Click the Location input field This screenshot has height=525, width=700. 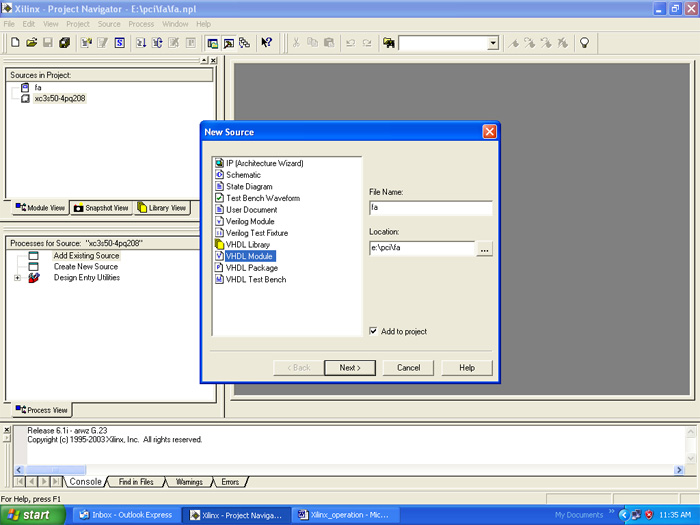coord(422,248)
